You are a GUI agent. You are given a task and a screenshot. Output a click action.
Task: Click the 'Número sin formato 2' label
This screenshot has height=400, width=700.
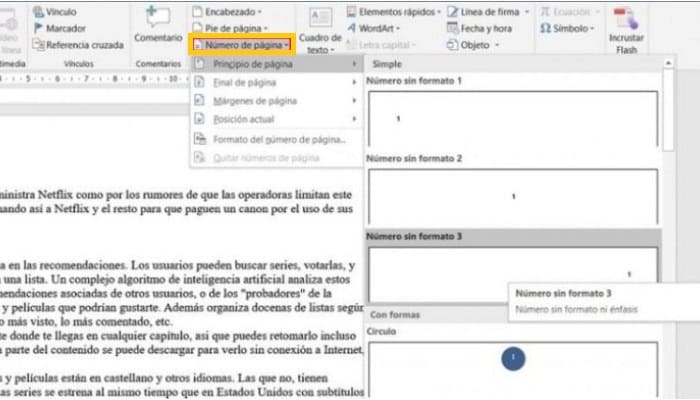click(x=414, y=158)
